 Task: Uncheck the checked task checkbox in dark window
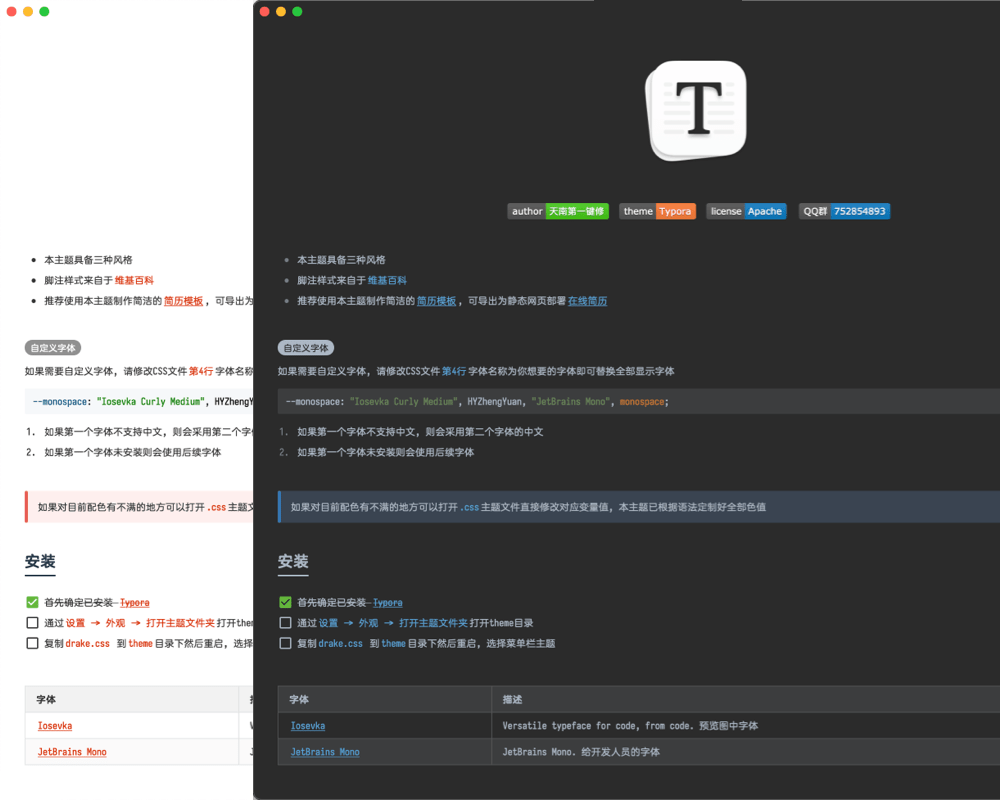[285, 603]
